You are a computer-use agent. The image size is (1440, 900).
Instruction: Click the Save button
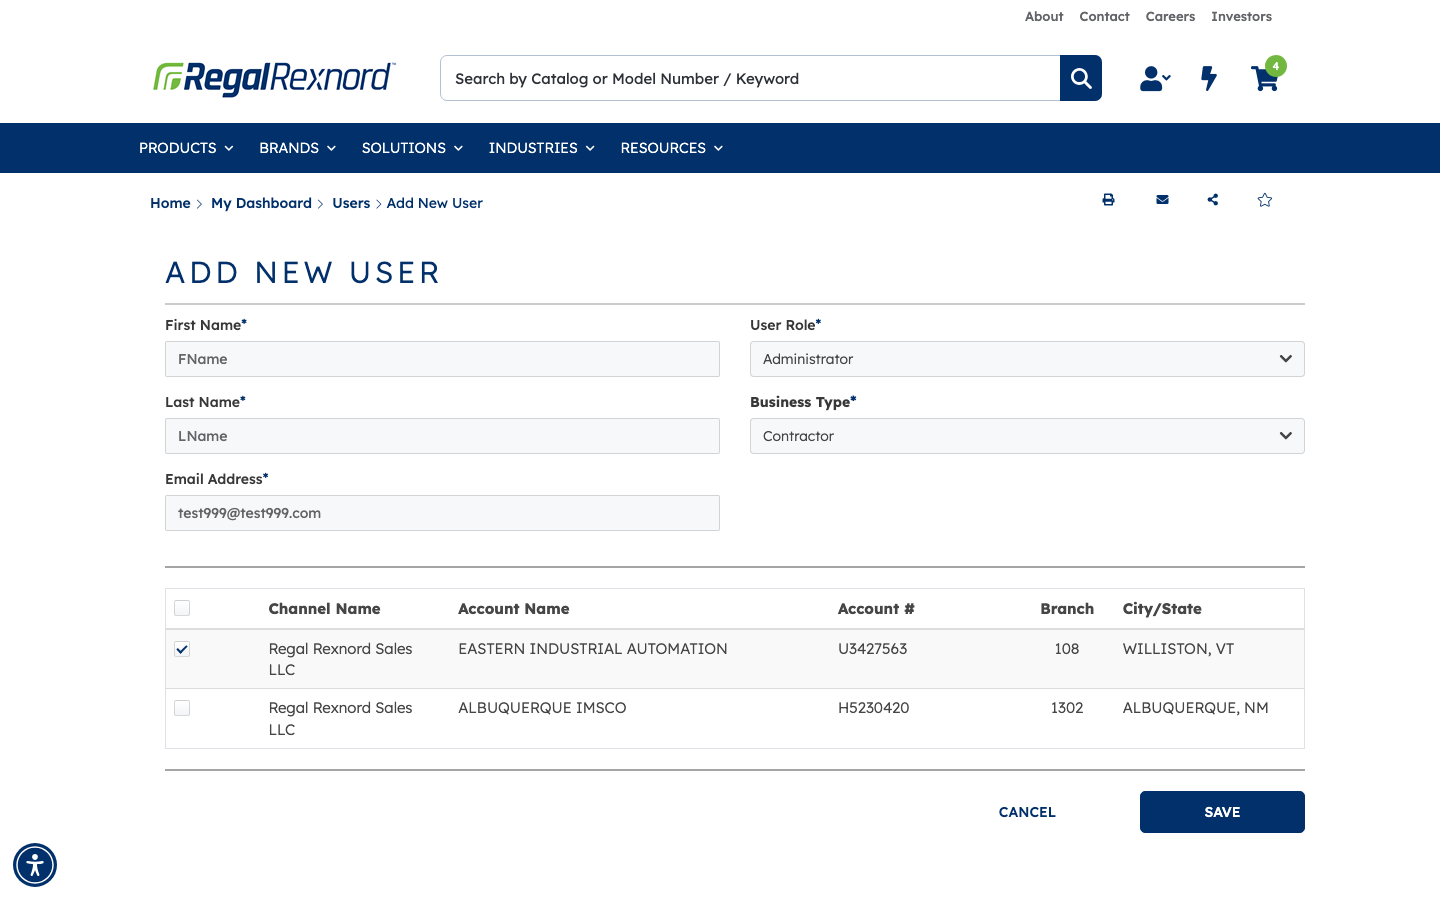[x=1222, y=812]
